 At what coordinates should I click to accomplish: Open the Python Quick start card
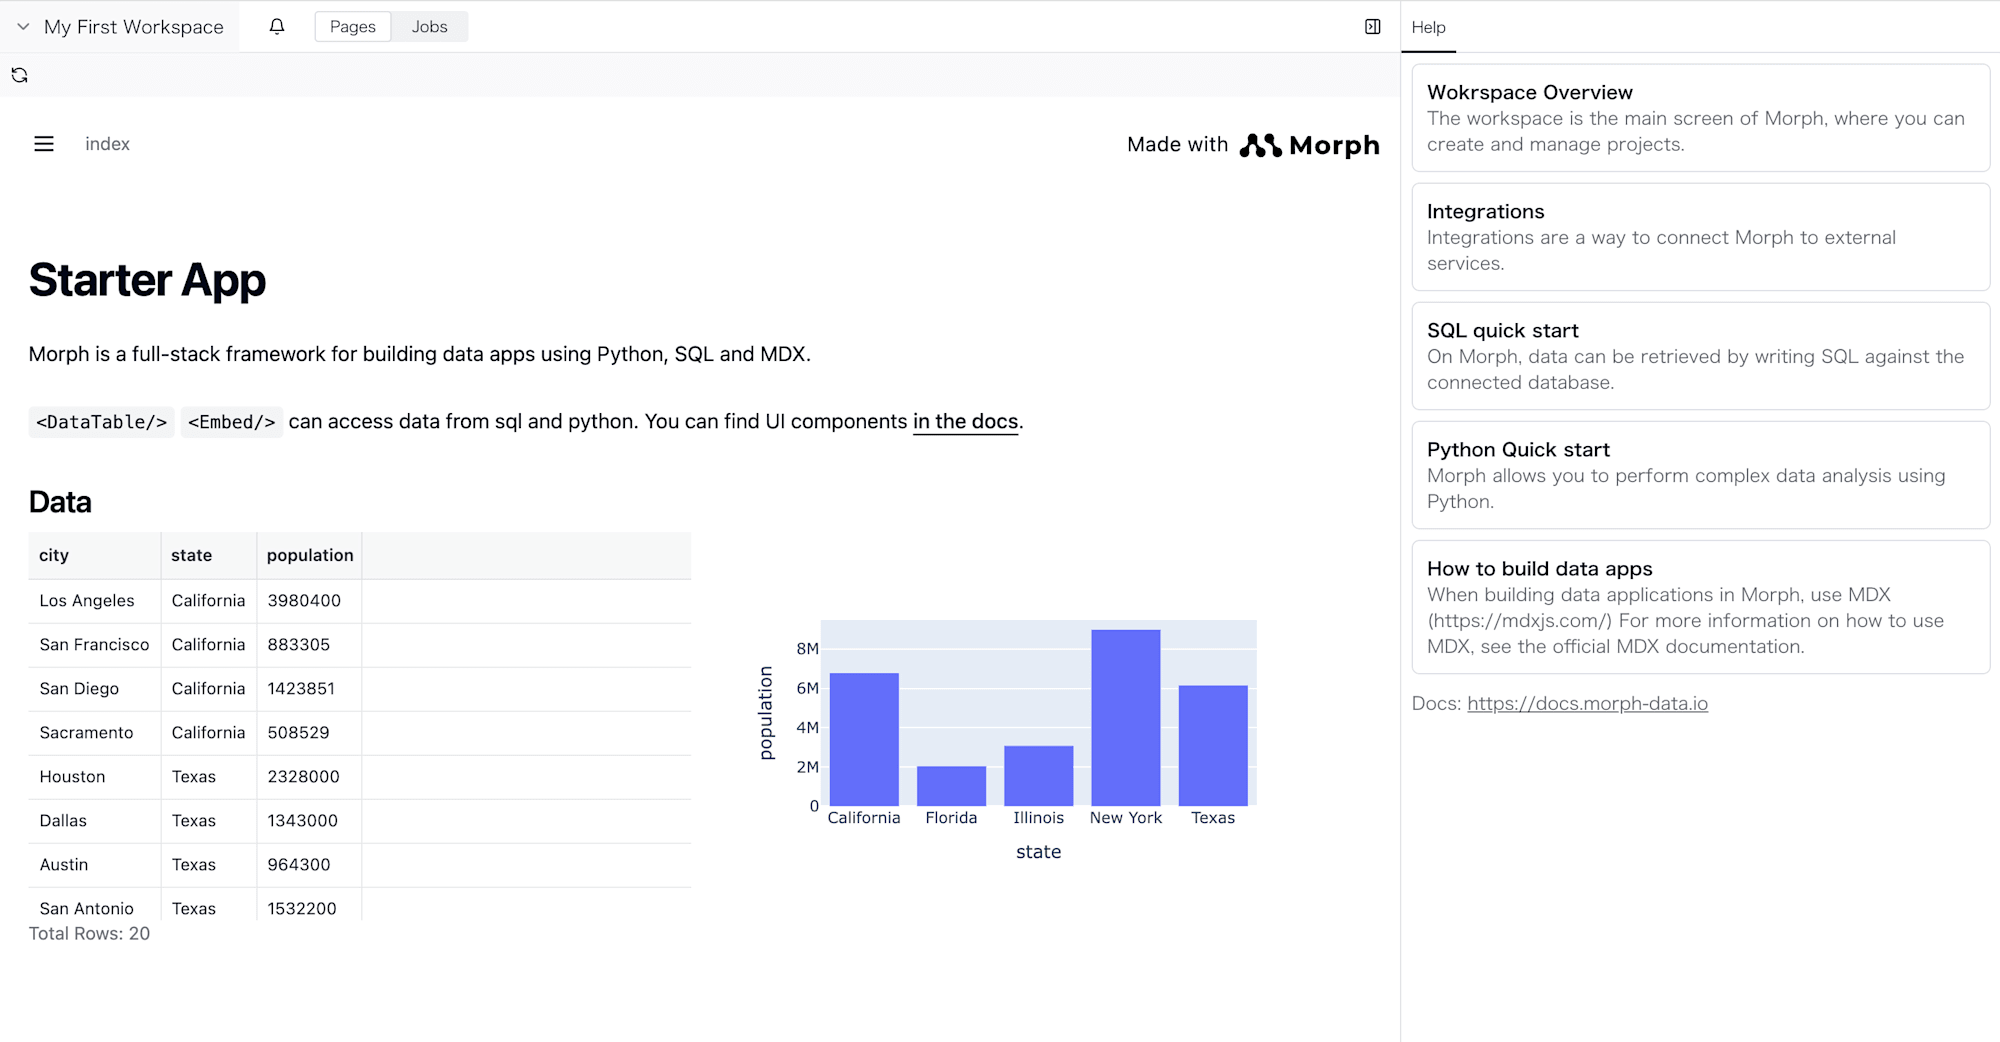1700,475
